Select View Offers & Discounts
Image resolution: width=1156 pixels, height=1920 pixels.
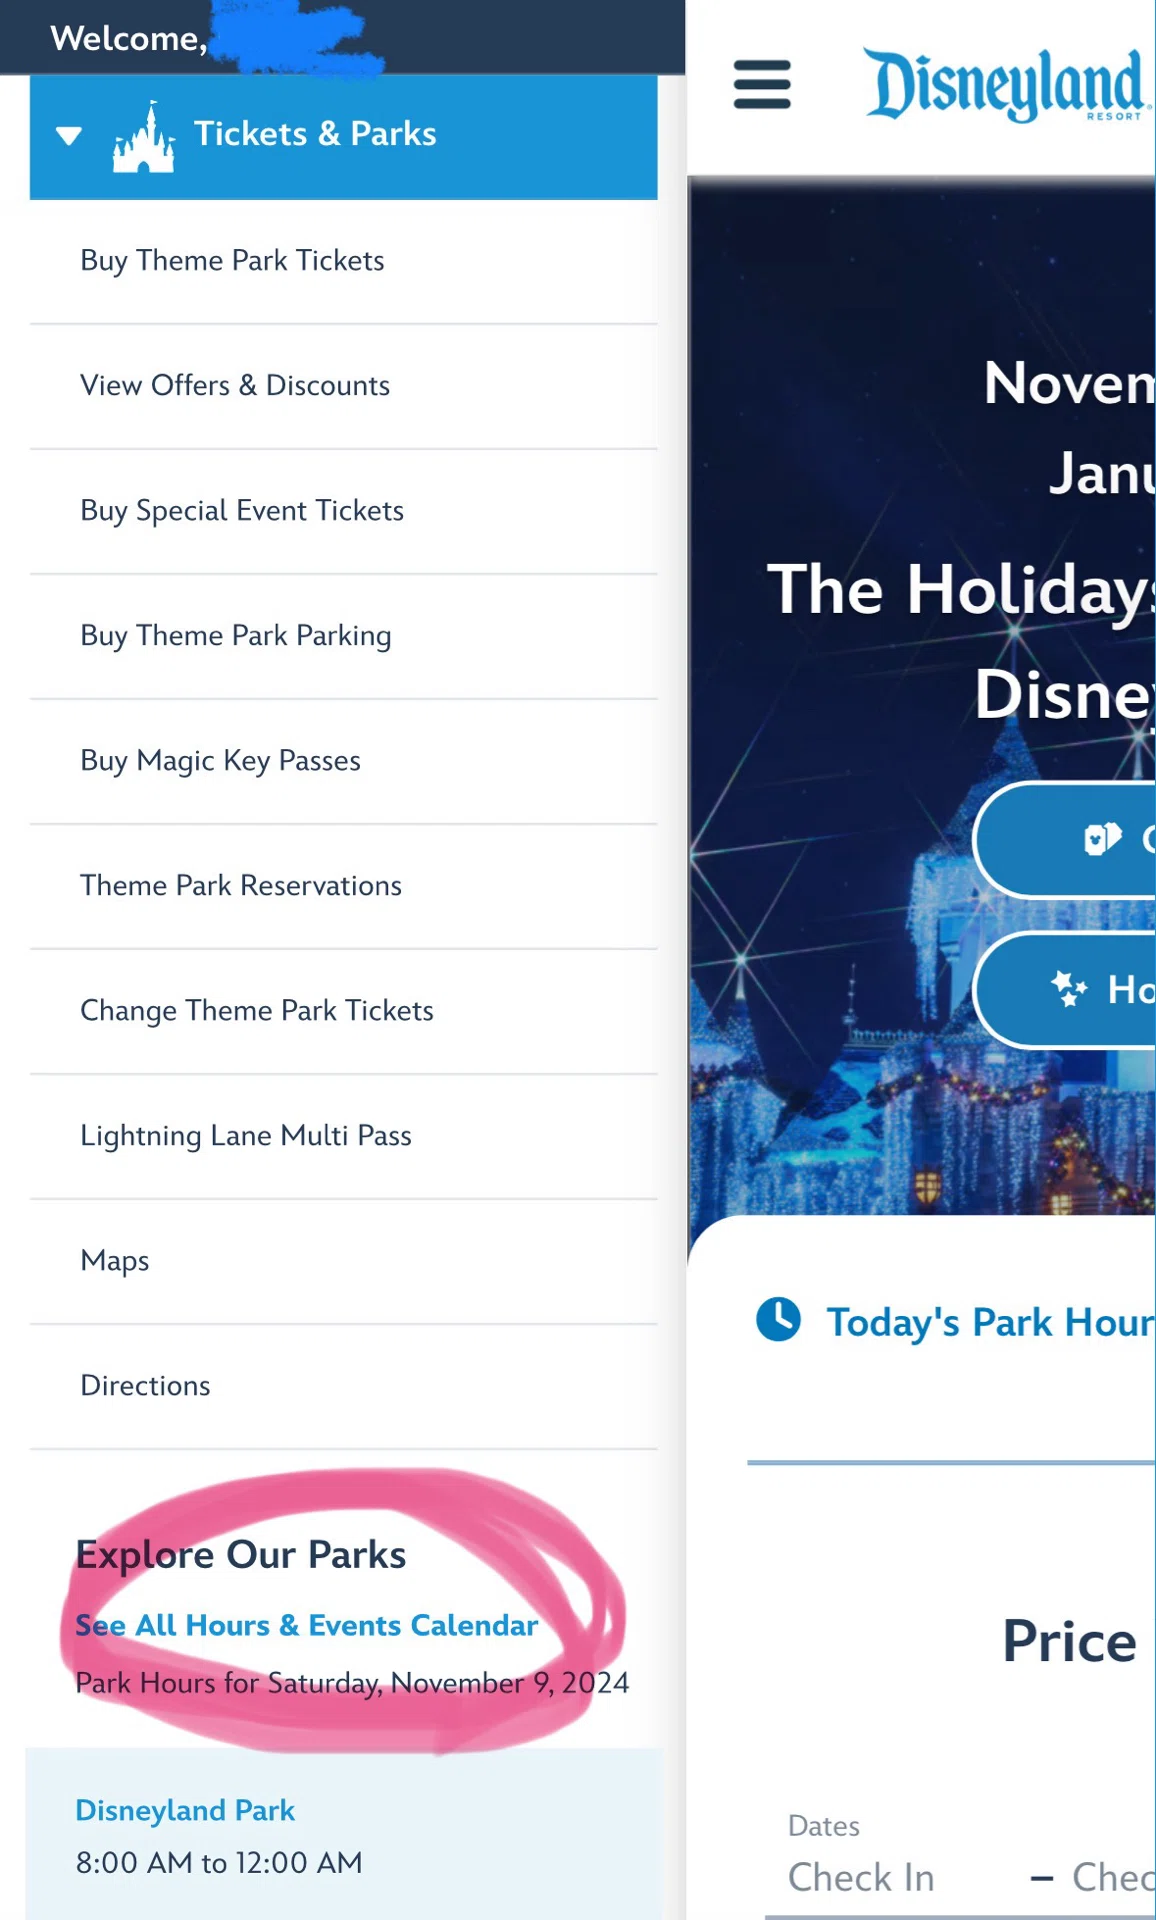click(343, 386)
